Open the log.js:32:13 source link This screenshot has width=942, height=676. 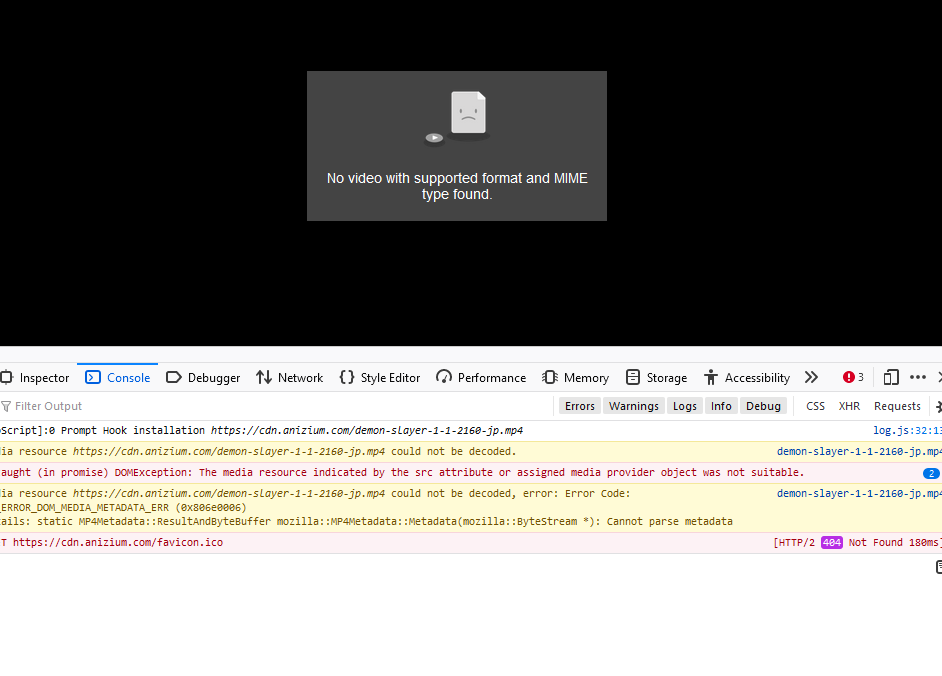coord(907,430)
